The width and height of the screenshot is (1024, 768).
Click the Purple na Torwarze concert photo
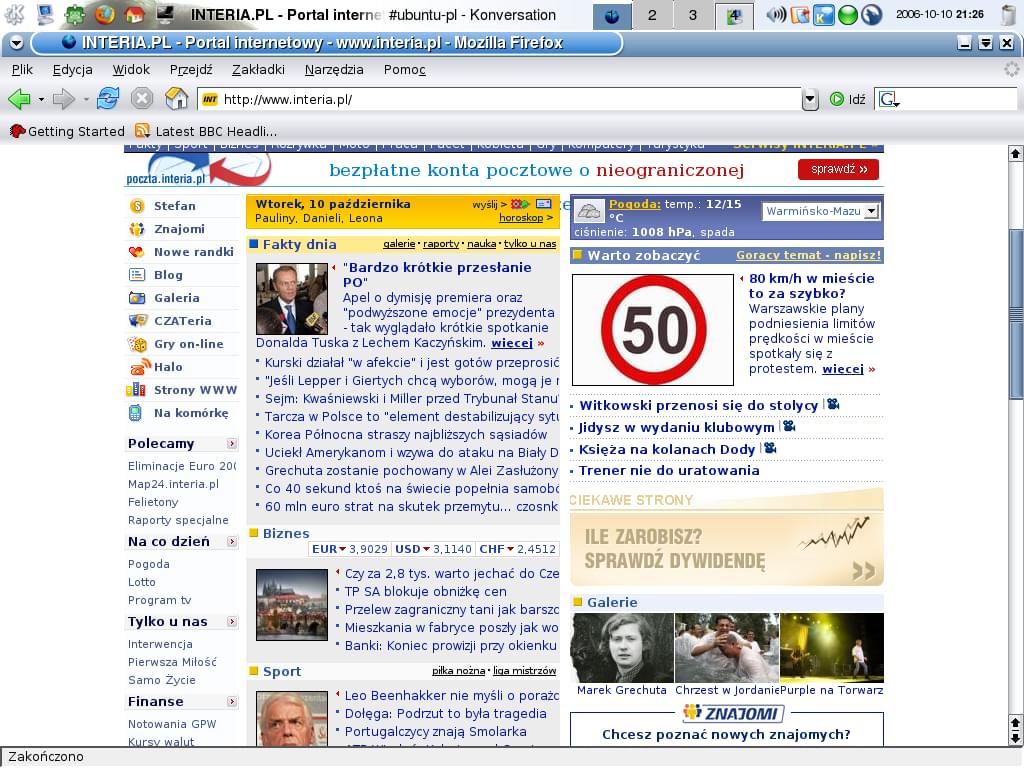[x=832, y=648]
